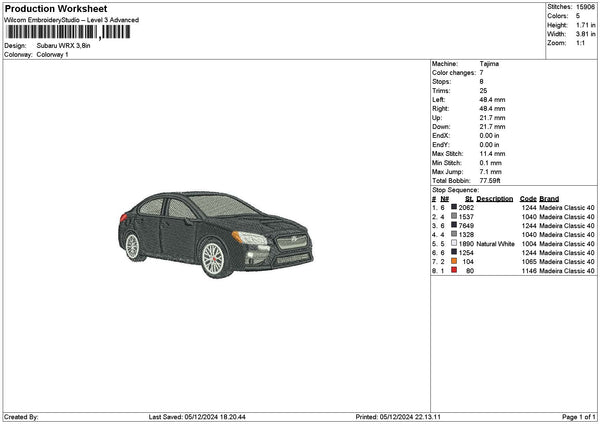Click the Colorway 1 value

click(x=52, y=55)
